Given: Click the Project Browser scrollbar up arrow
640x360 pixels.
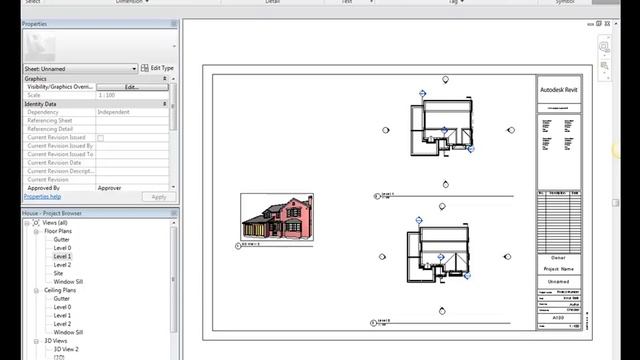Looking at the screenshot, I should coord(173,223).
